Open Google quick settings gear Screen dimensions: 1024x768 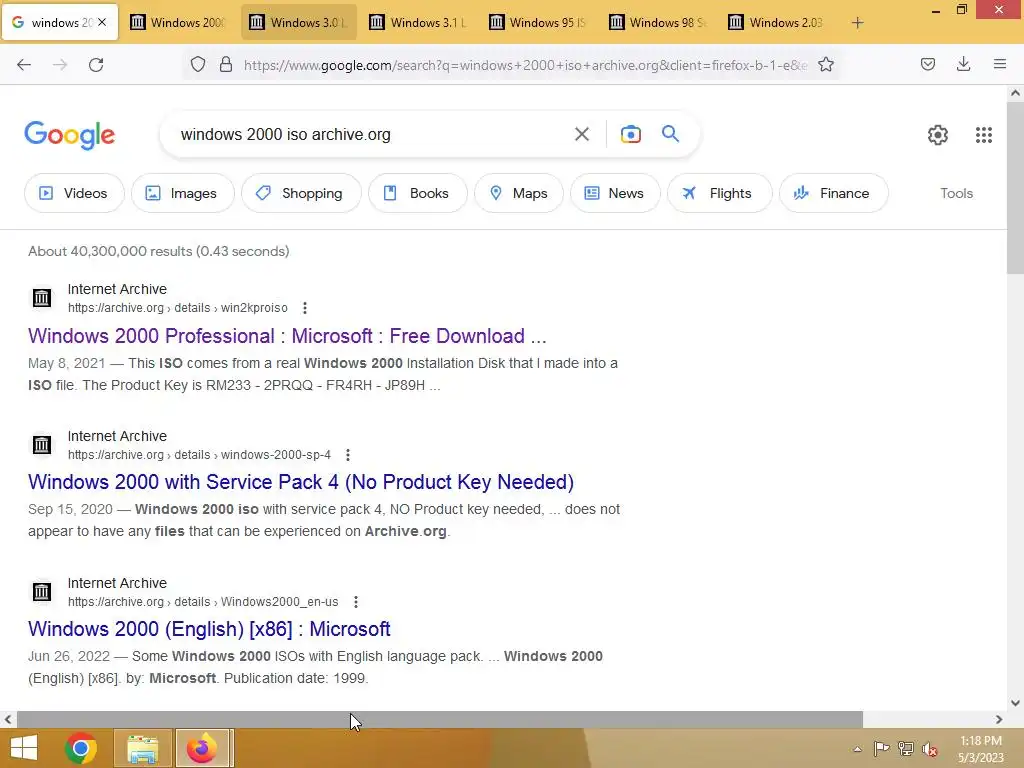(x=938, y=135)
